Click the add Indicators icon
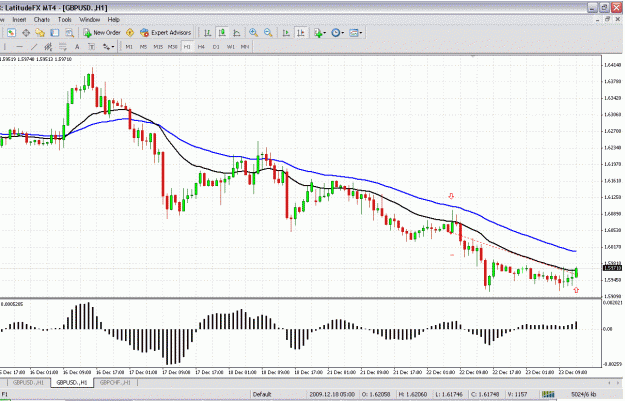Viewport: 625px width, 401px height. click(x=318, y=33)
